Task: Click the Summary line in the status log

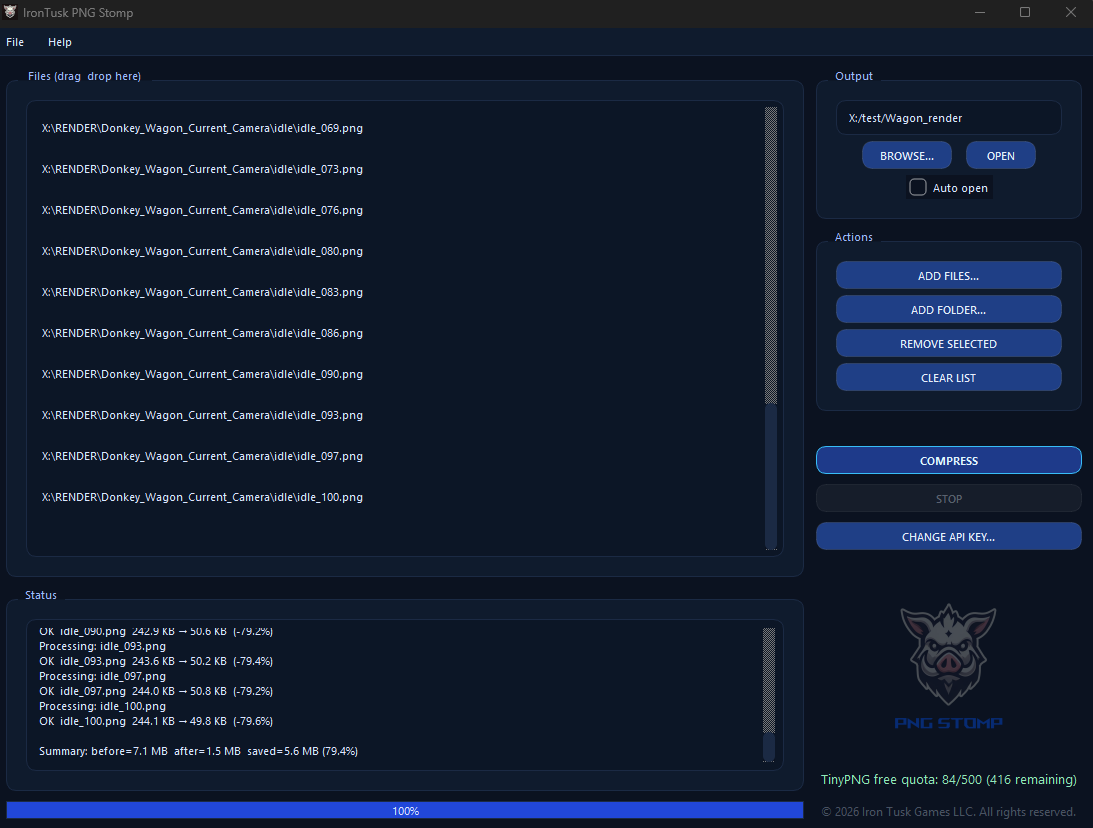Action: click(x=199, y=751)
